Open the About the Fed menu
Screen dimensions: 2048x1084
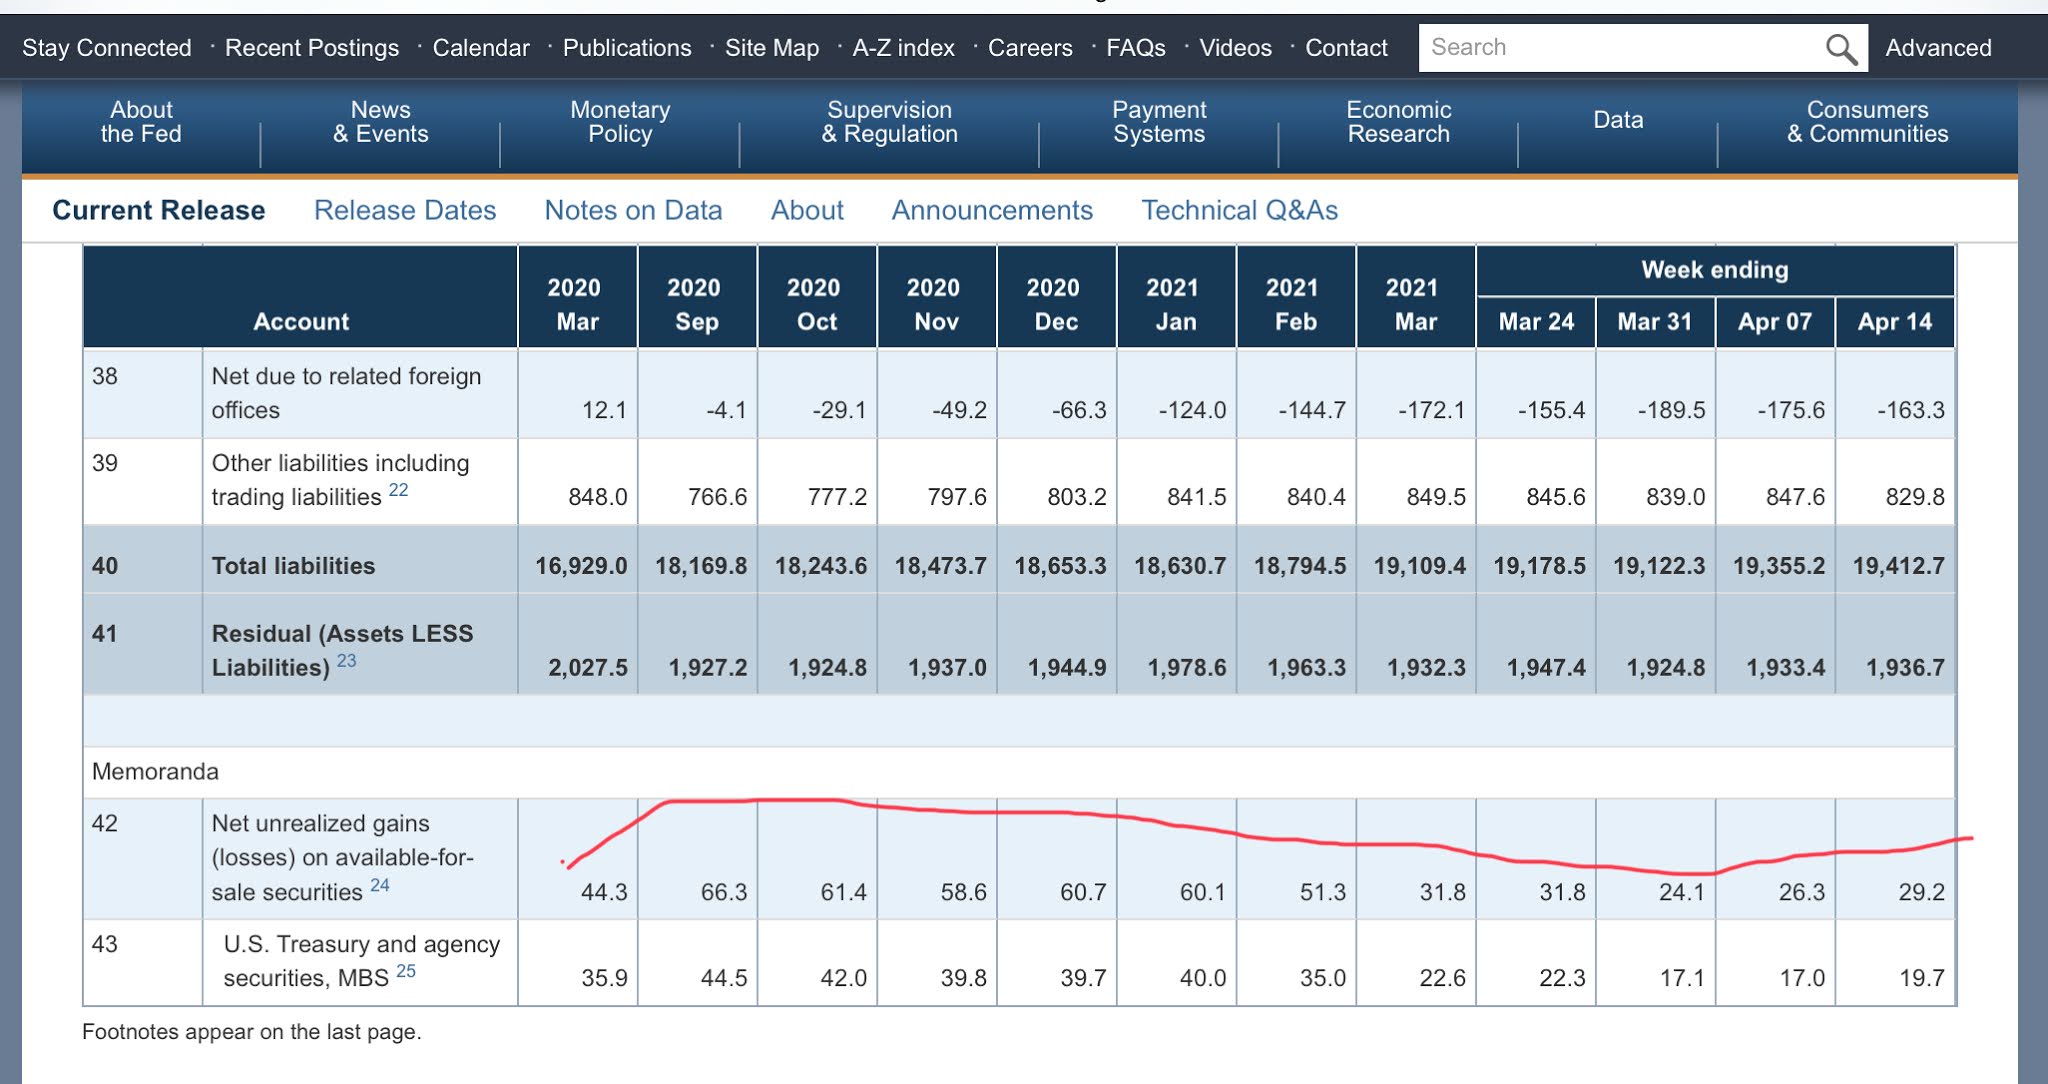tap(141, 122)
